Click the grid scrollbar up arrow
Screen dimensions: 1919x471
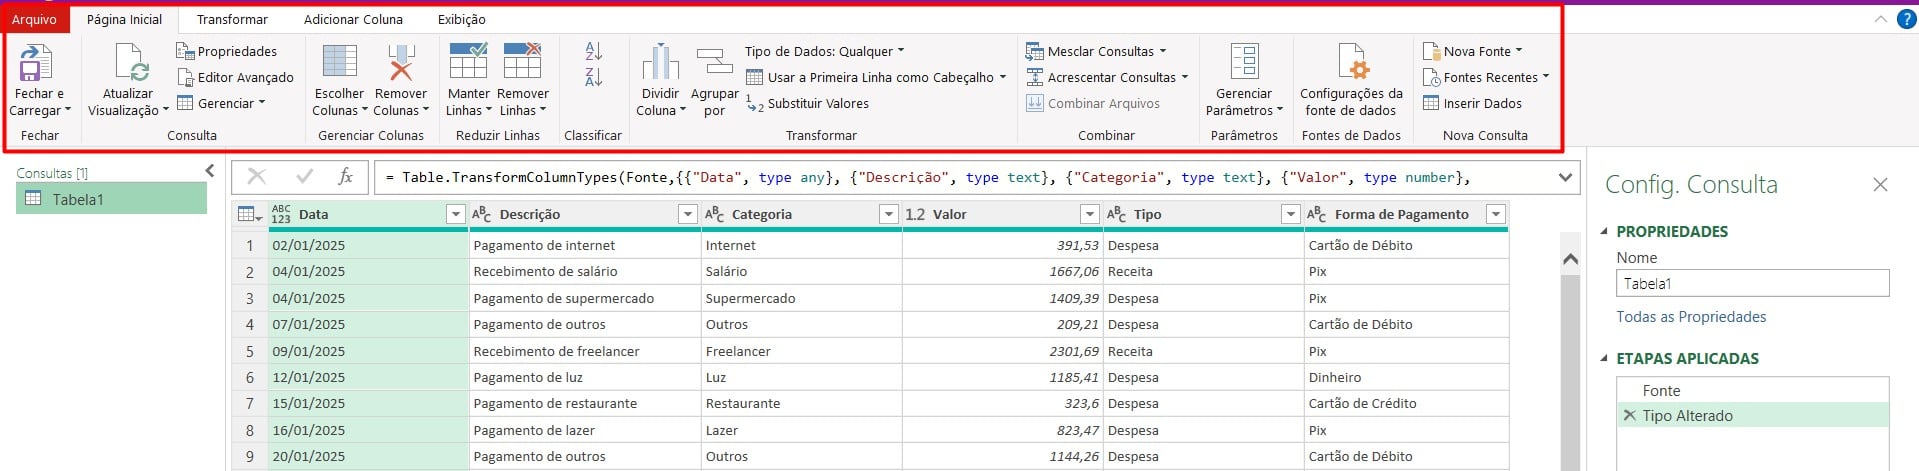coord(1570,259)
